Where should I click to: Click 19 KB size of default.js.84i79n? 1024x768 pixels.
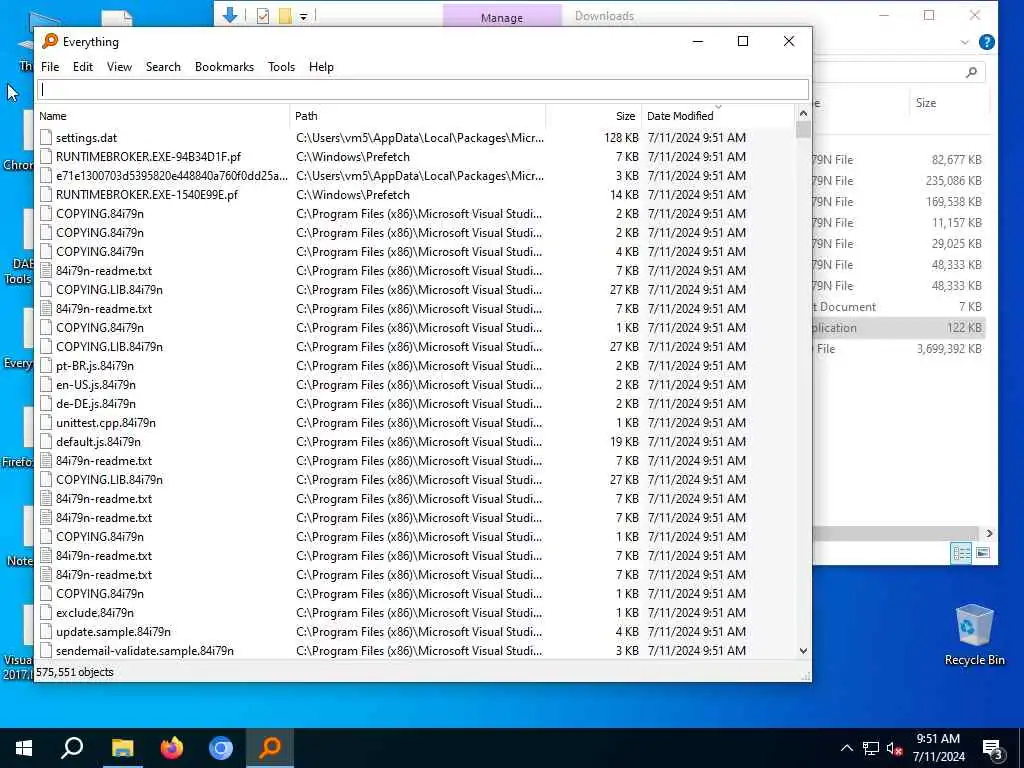(x=624, y=441)
